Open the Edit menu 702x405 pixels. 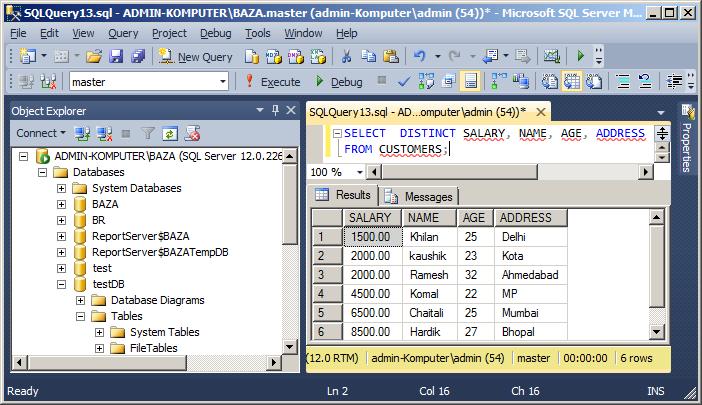coord(49,33)
